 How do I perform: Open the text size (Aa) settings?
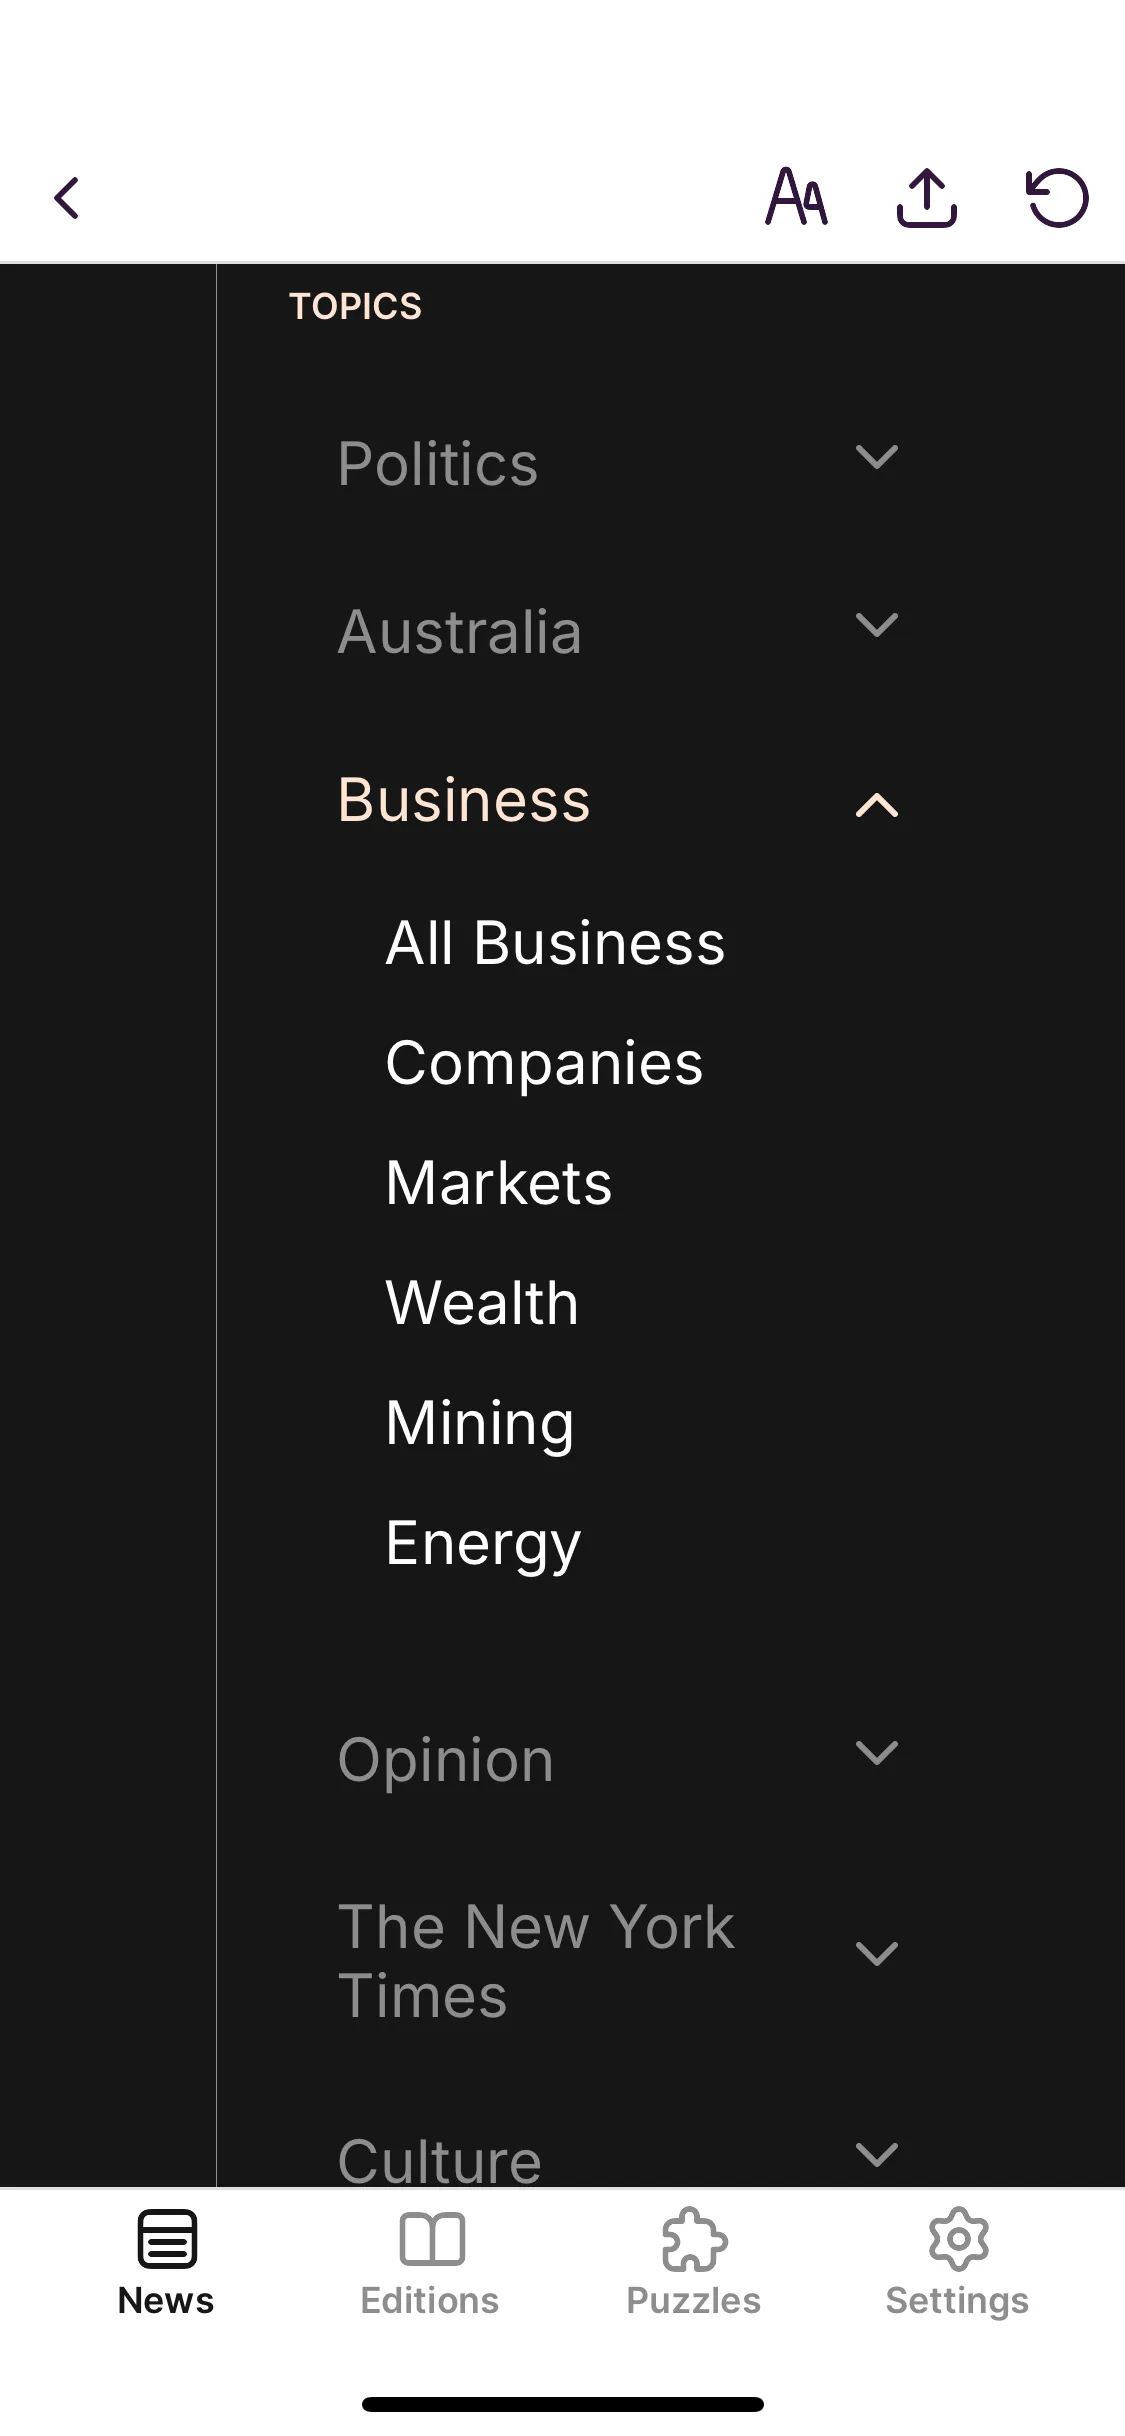click(x=796, y=197)
